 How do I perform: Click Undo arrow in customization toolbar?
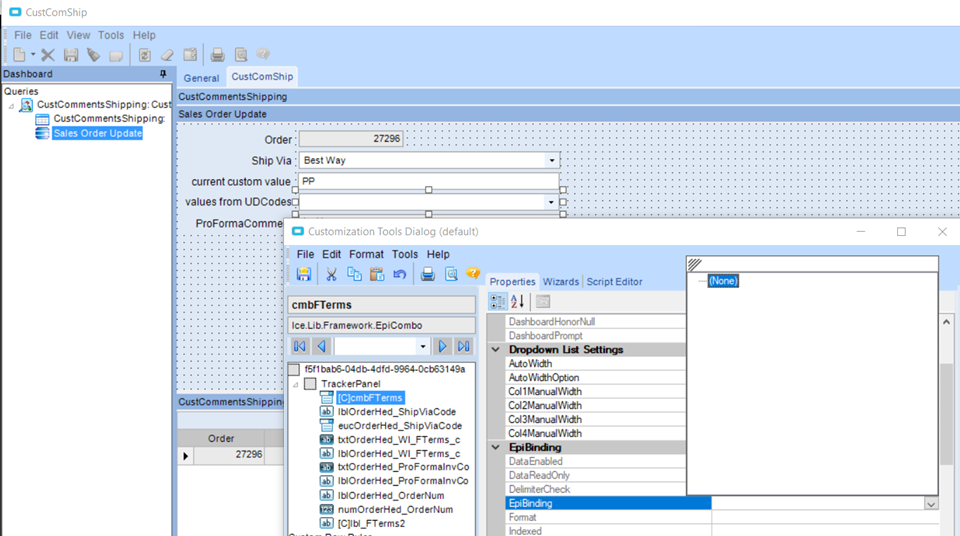click(x=400, y=274)
